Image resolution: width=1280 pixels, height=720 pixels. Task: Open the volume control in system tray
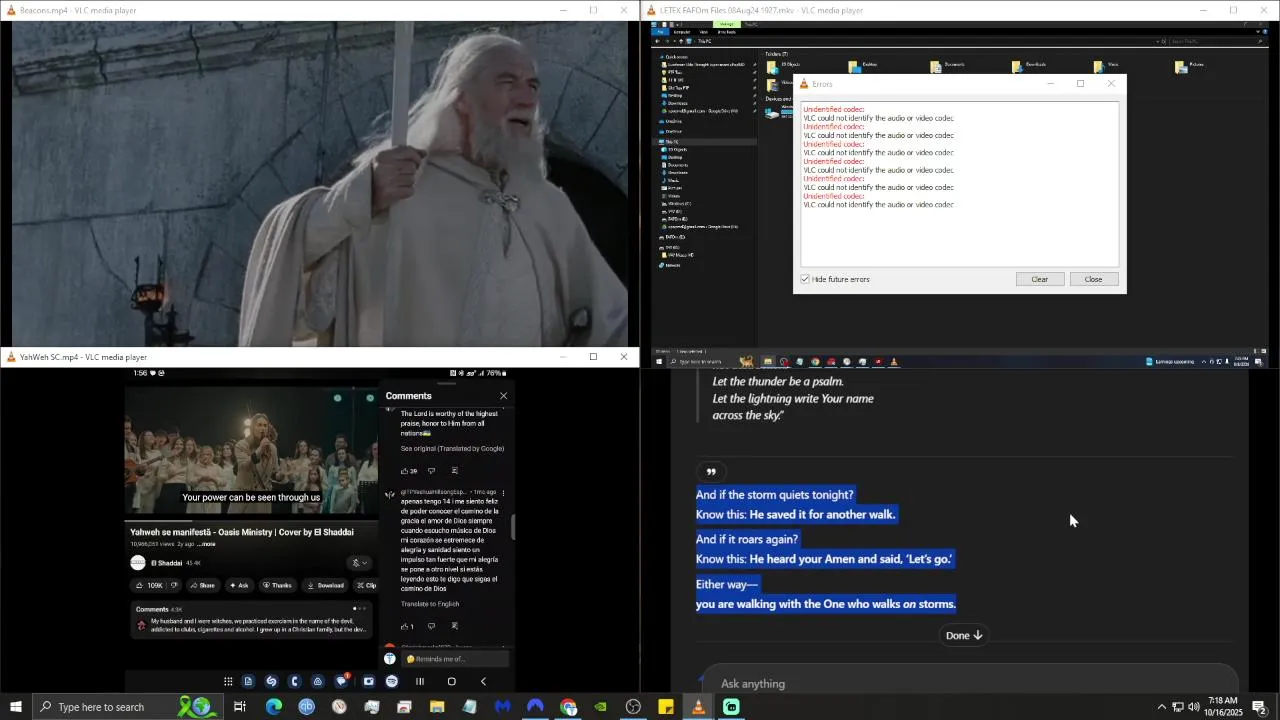tap(1193, 707)
